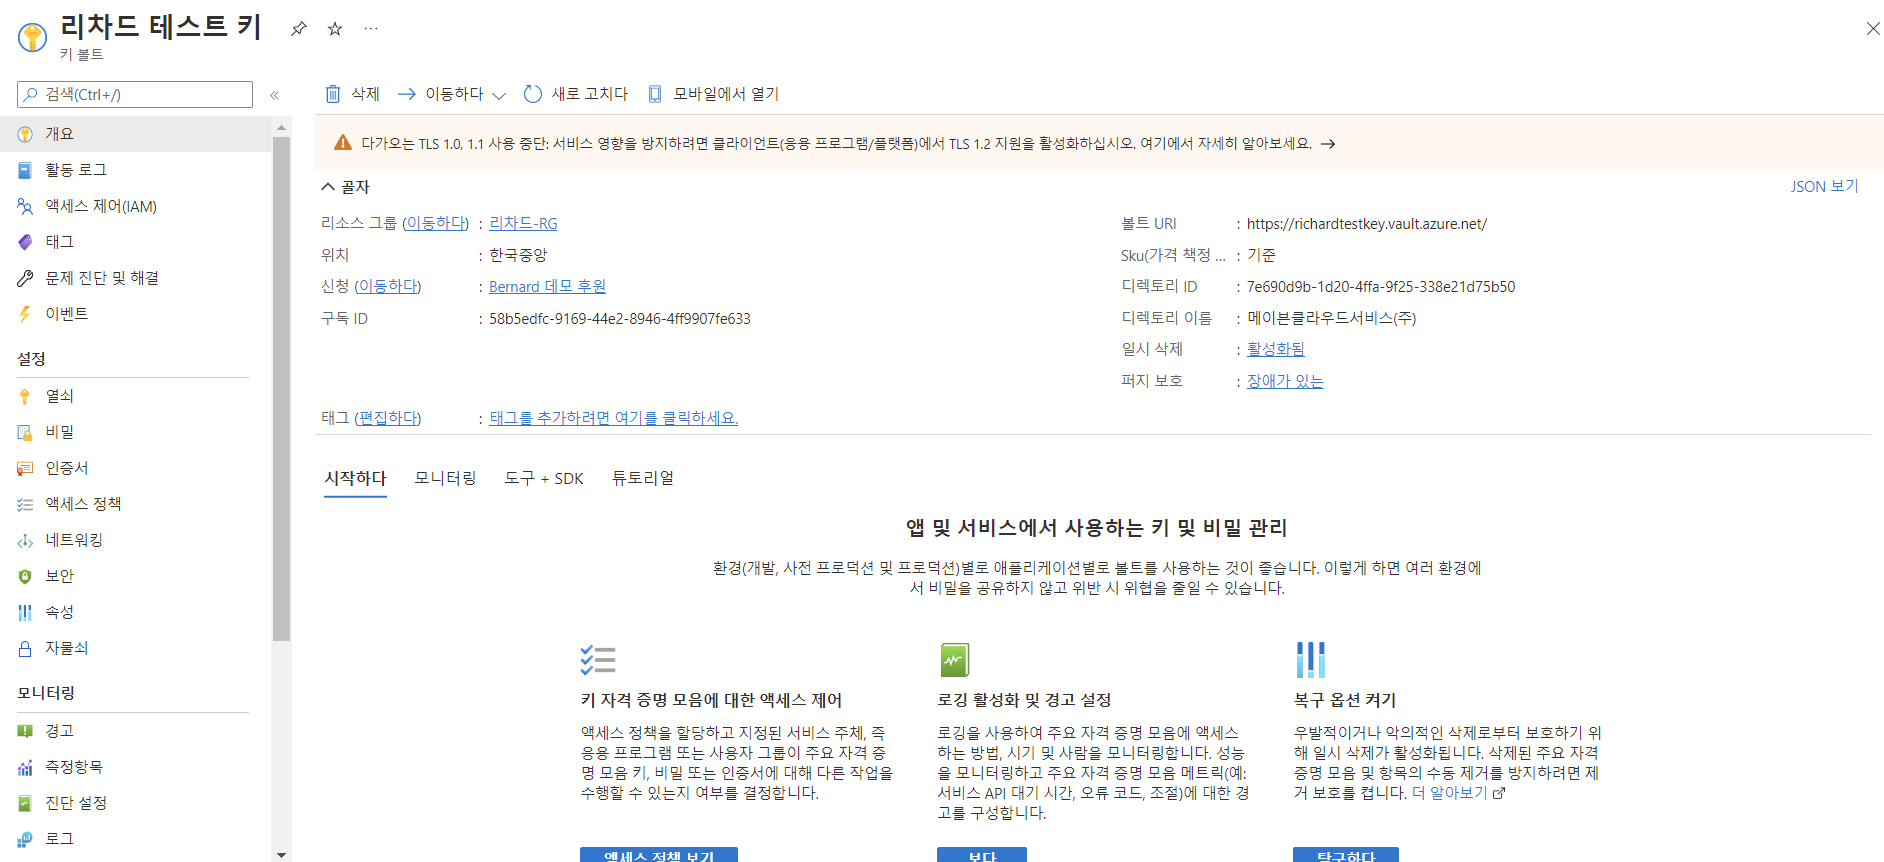Click the arrow at the end of TLS banner
The height and width of the screenshot is (862, 1884).
(x=1328, y=144)
